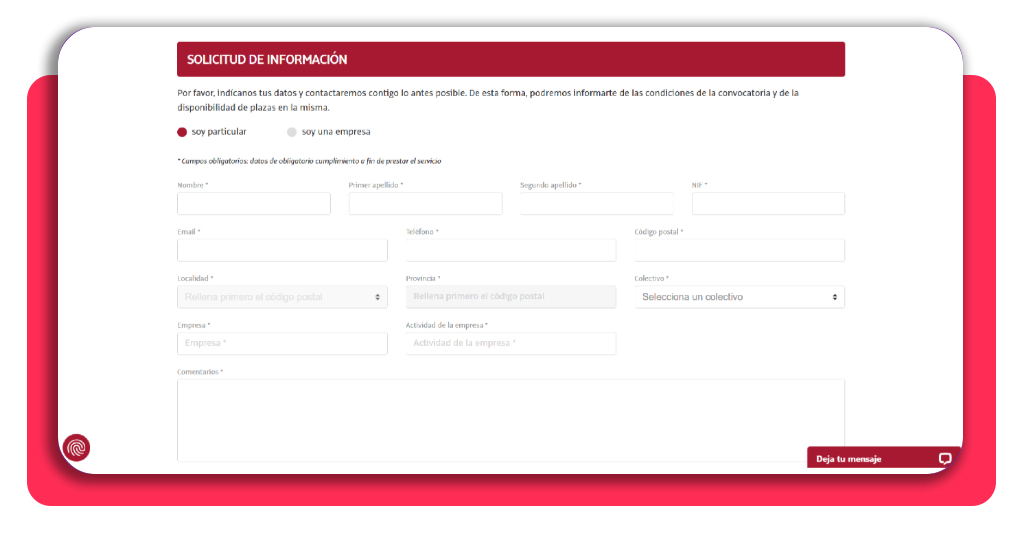Open the Localidad dropdown
This screenshot has height=536, width=1024.
[x=282, y=297]
